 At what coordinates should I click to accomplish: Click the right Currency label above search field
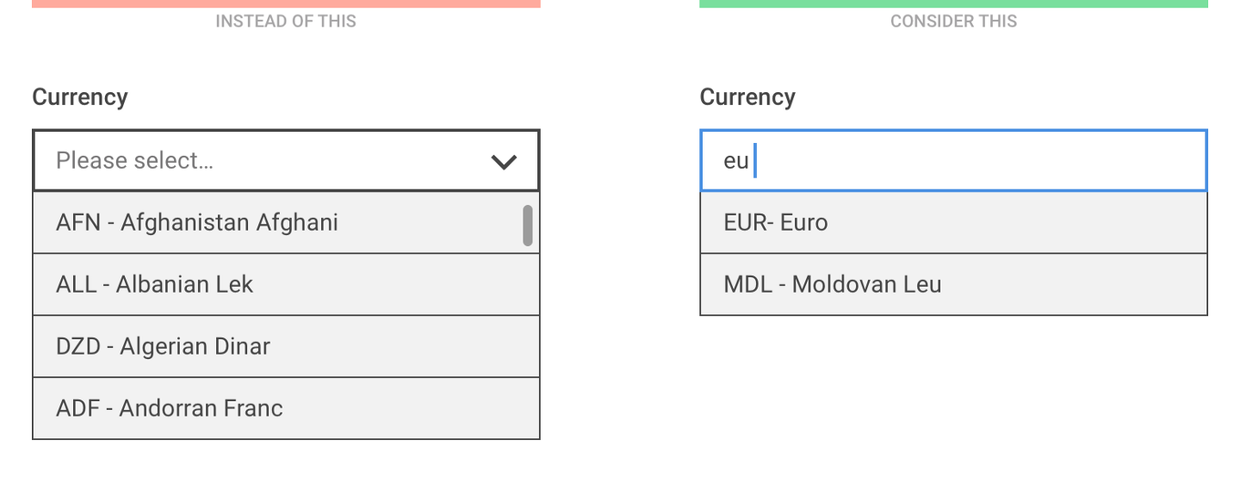tap(747, 97)
